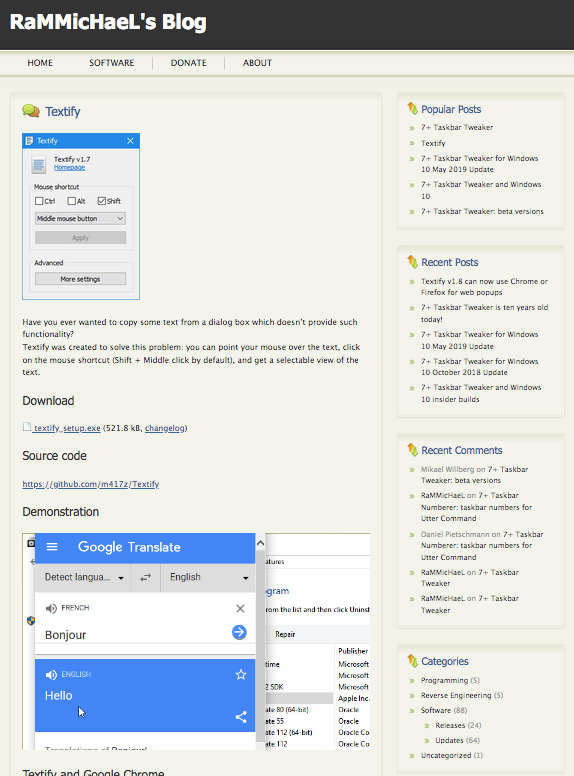Click the speech bubble icon beside Textify title
The image size is (574, 776).
coord(31,111)
